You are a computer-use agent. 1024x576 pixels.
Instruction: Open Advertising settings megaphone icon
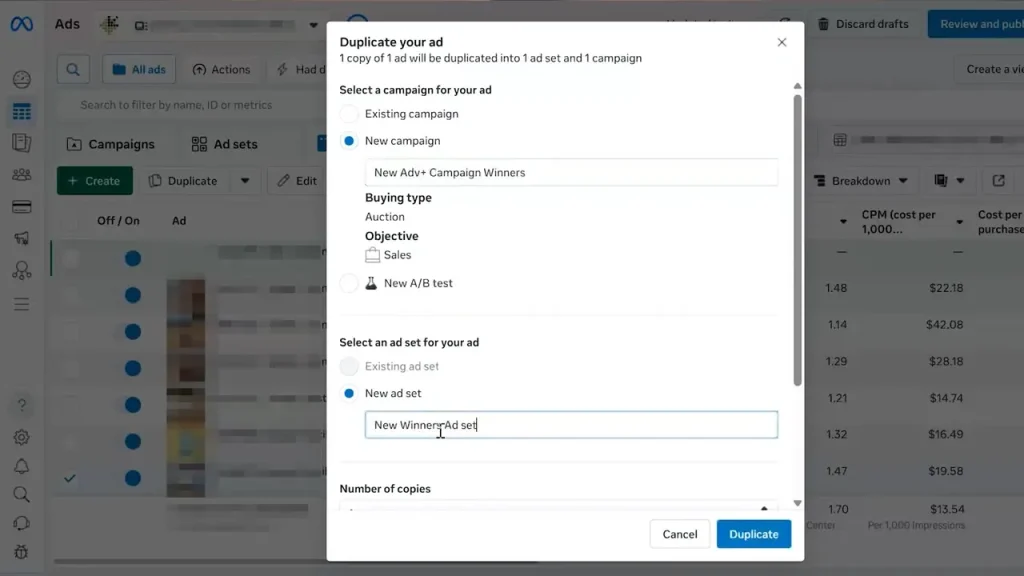click(22, 238)
